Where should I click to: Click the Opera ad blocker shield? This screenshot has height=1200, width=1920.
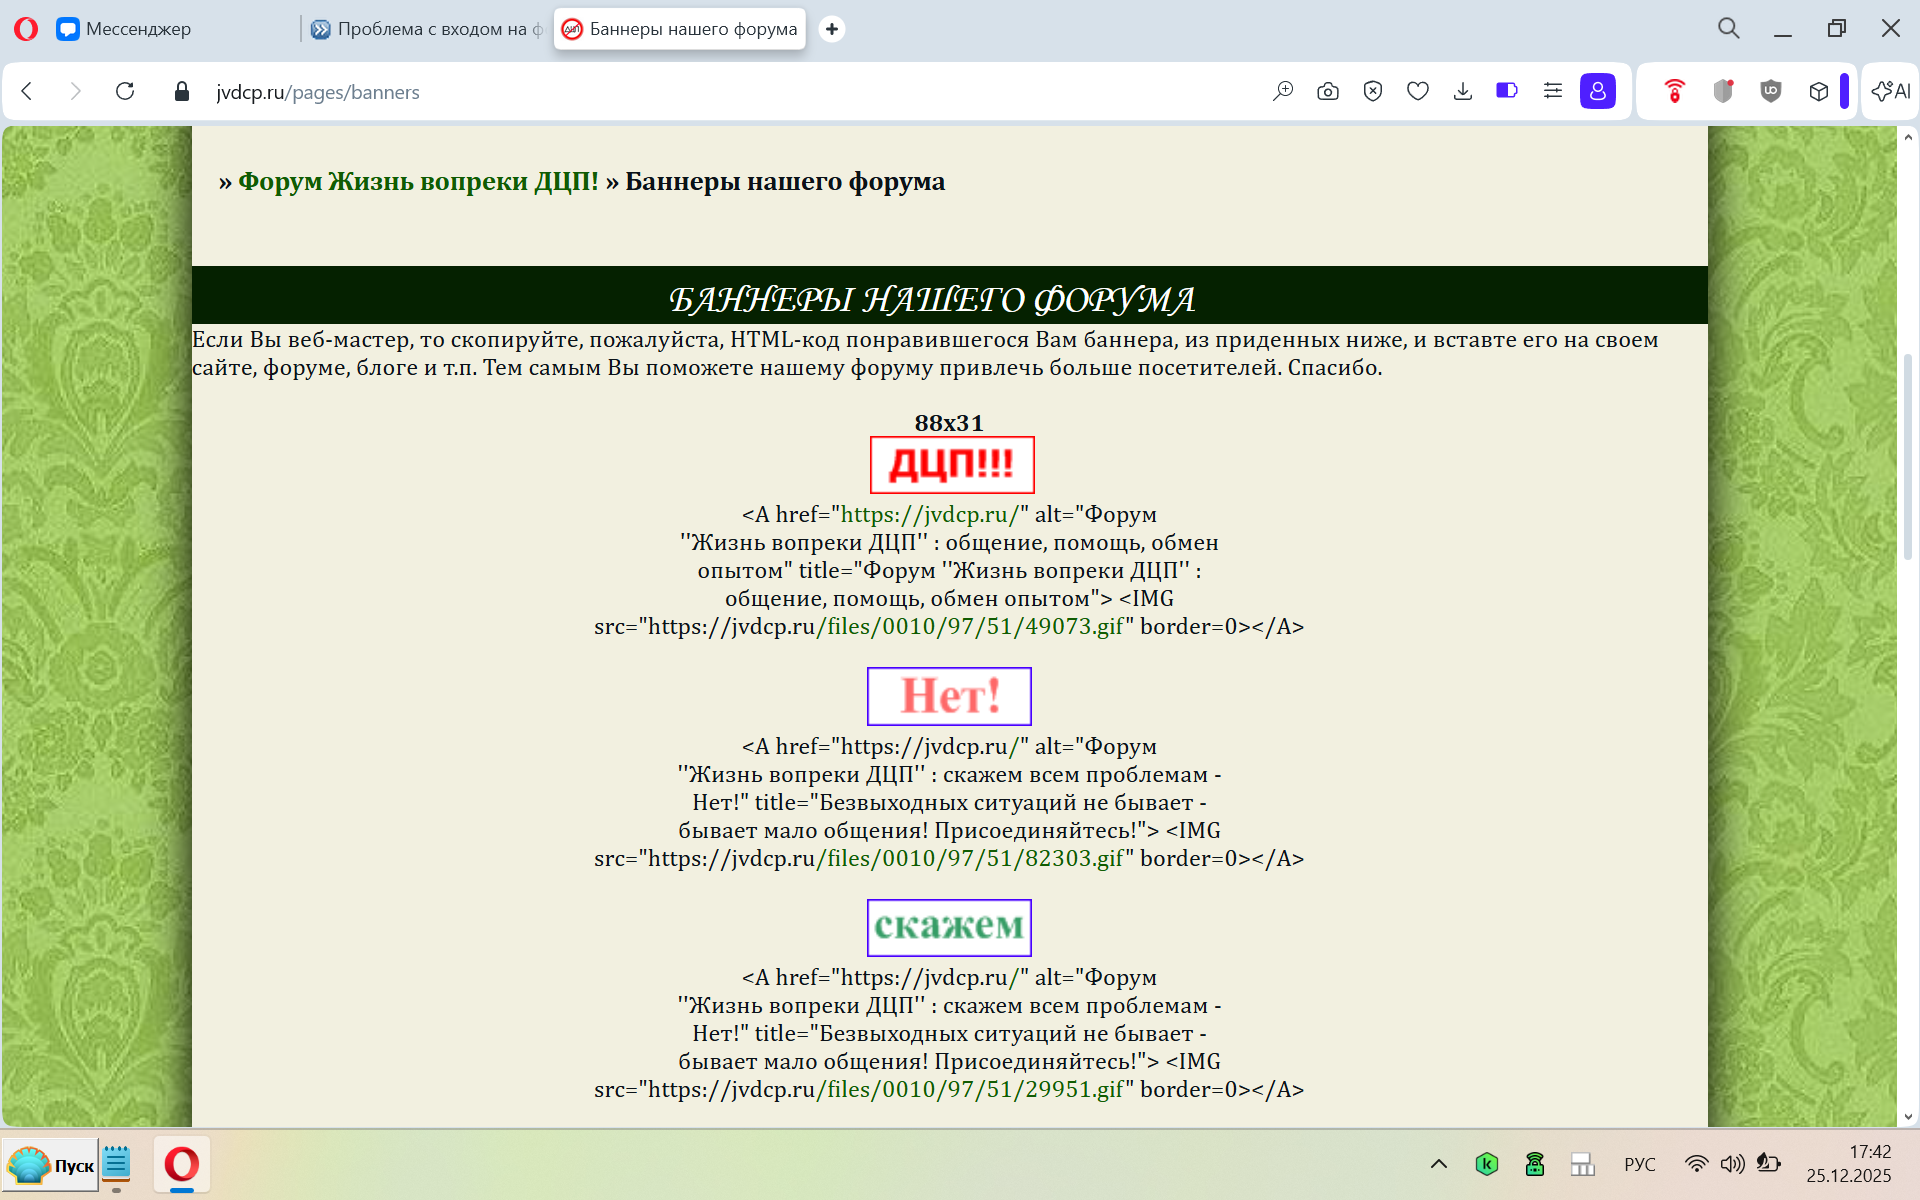pos(1372,92)
